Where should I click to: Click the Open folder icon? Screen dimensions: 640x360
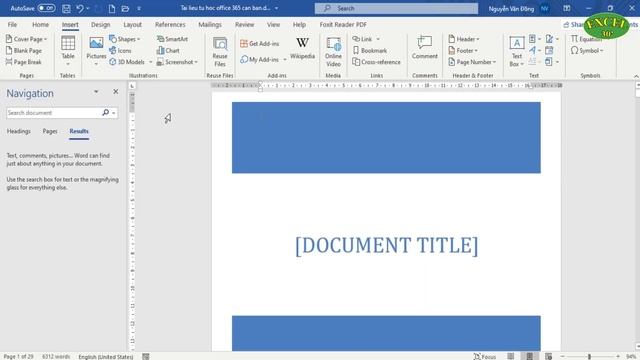tap(125, 8)
